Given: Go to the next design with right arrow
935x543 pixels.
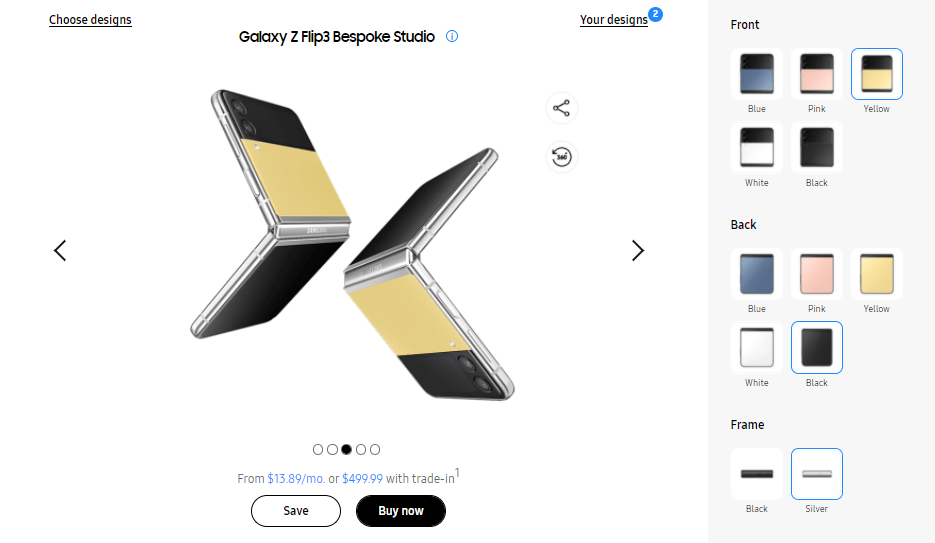Looking at the screenshot, I should pos(638,250).
